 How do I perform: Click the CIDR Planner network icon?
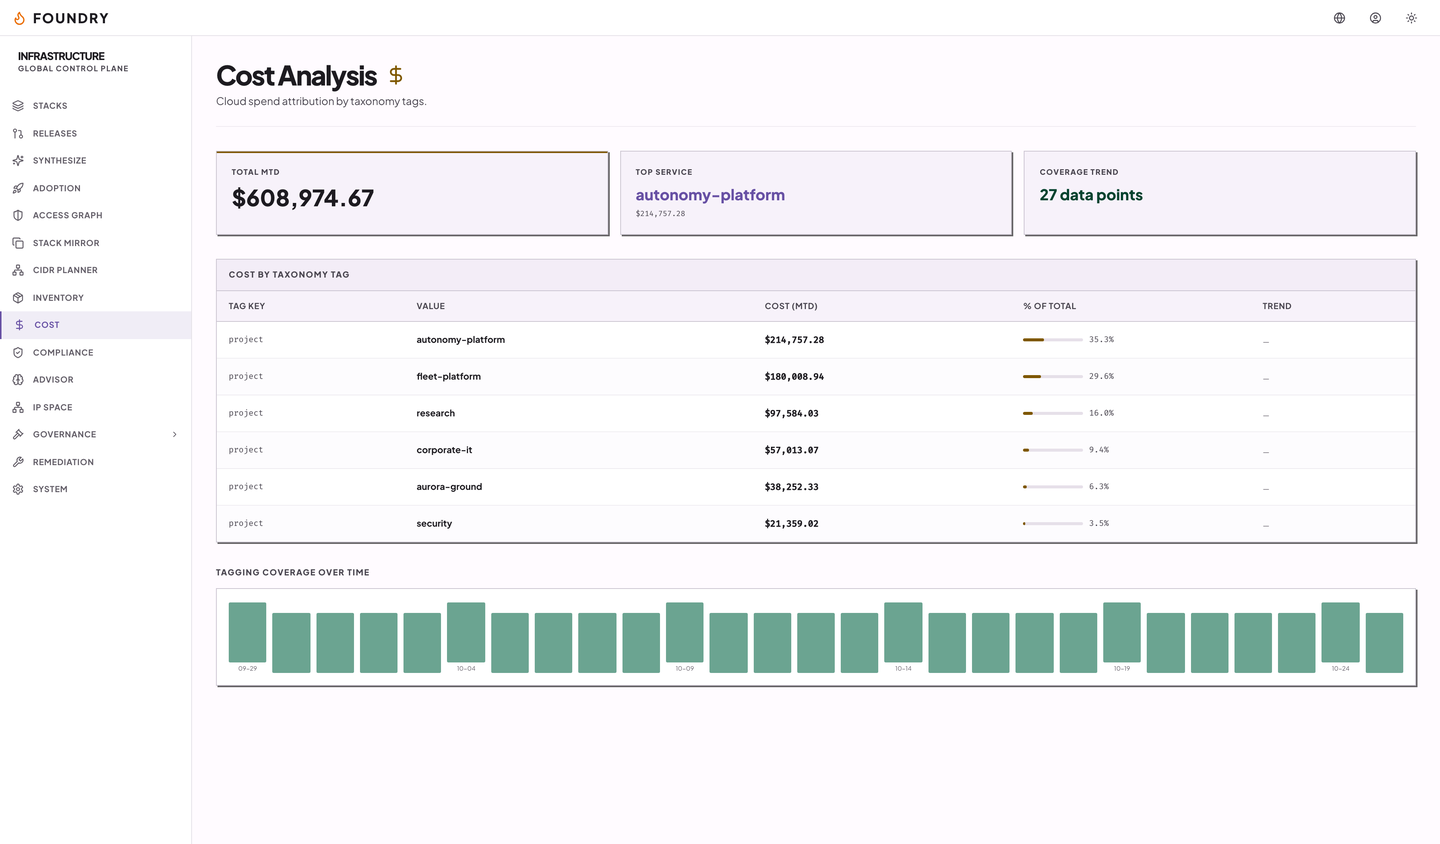[18, 270]
